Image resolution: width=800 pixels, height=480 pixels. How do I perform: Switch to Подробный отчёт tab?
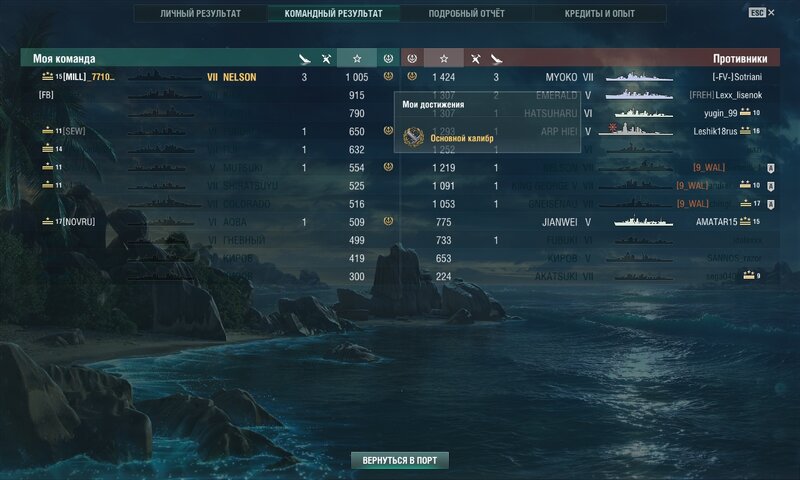click(x=466, y=14)
